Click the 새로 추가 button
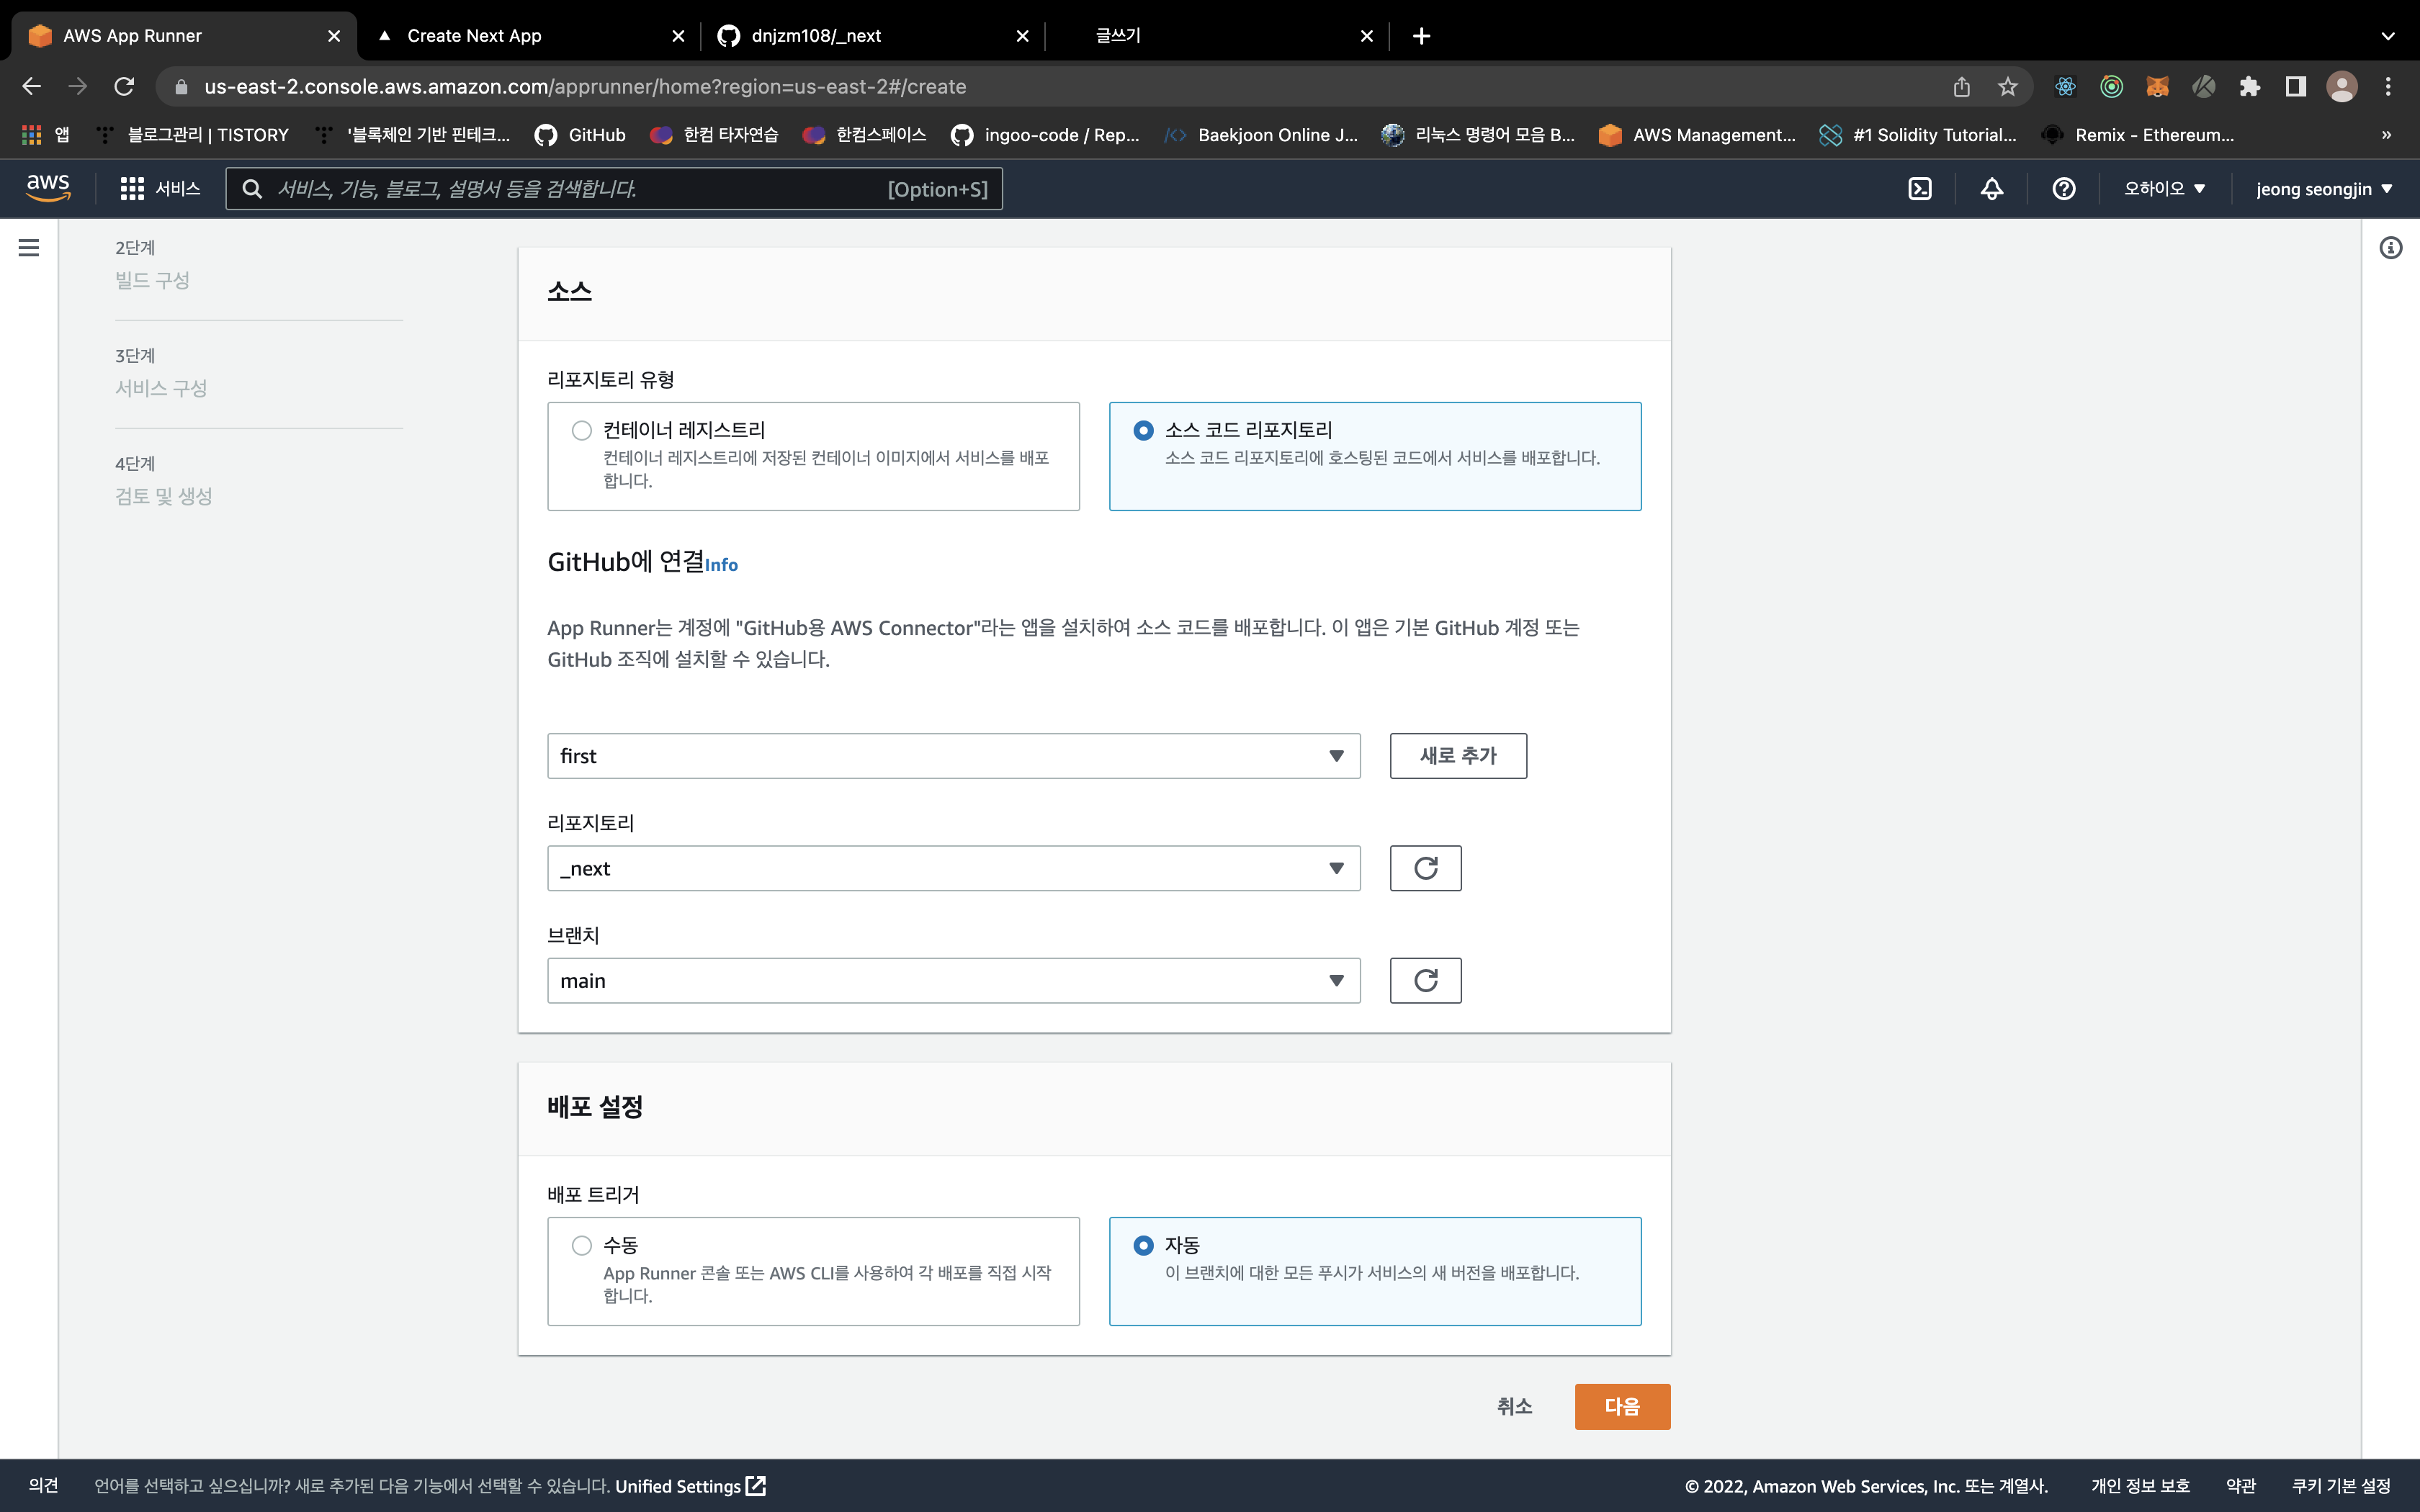Viewport: 2420px width, 1512px height. (x=1457, y=756)
